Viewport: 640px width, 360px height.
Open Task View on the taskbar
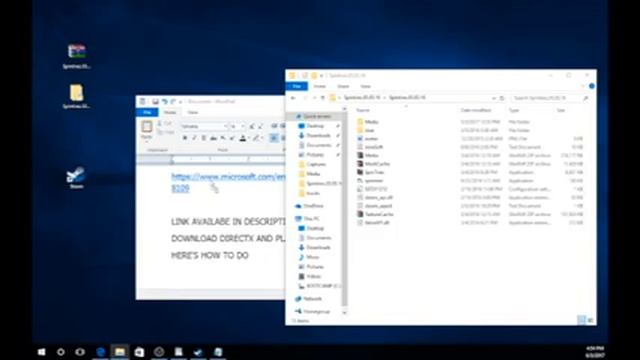pos(80,352)
